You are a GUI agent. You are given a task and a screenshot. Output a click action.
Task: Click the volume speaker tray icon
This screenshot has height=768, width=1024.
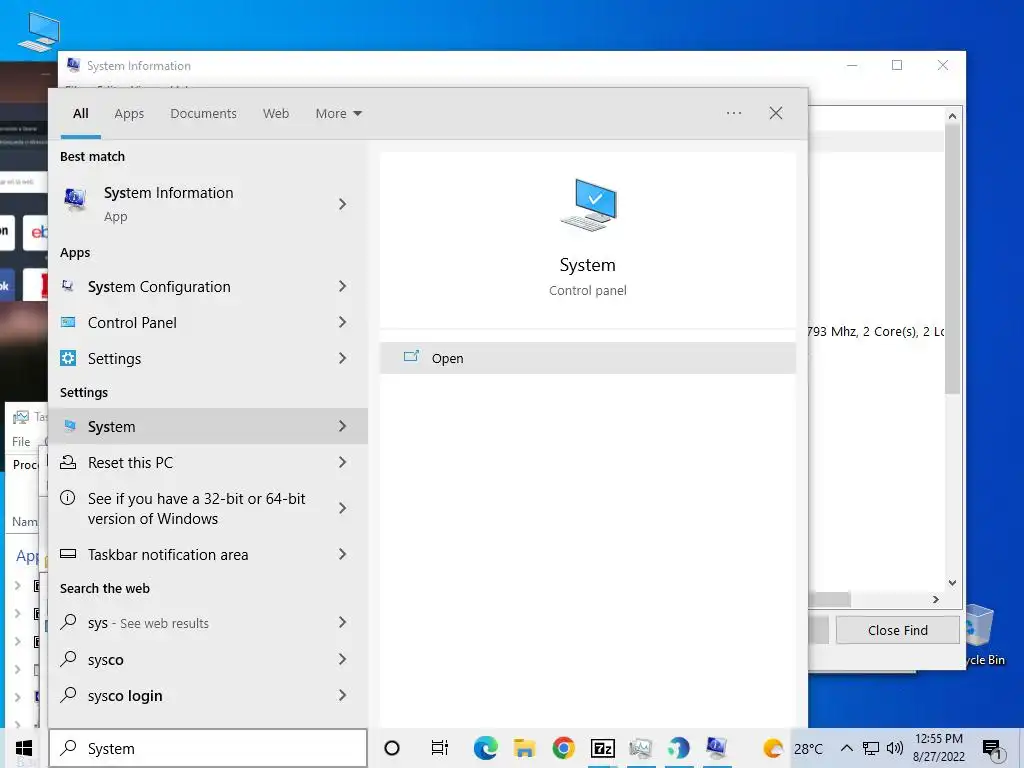[895, 748]
